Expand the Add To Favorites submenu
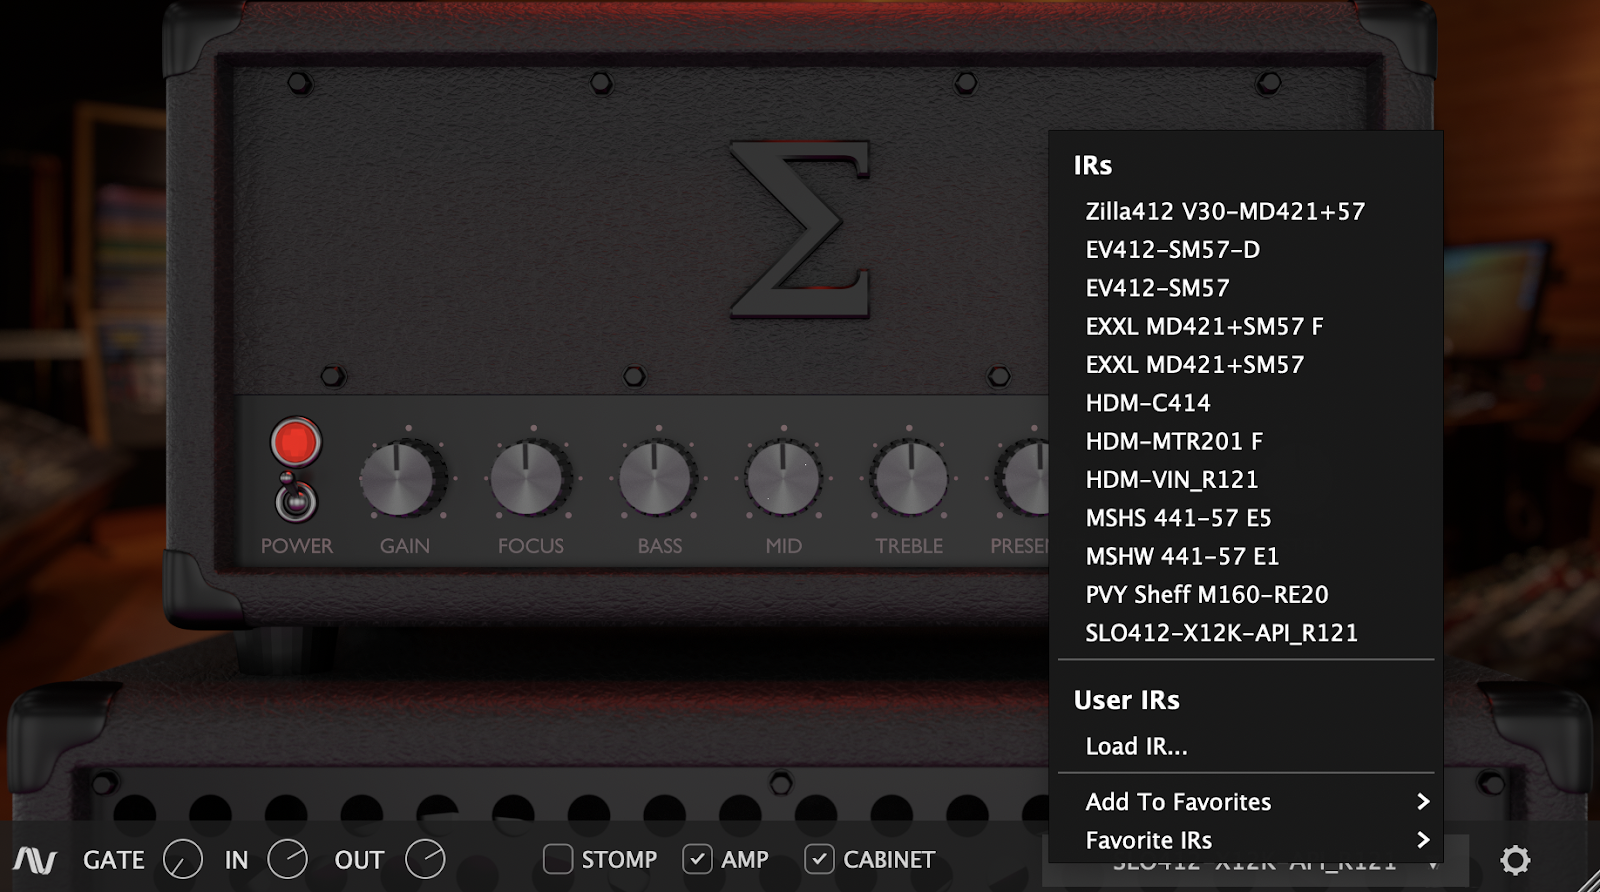Viewport: 1600px width, 892px height. [x=1245, y=802]
